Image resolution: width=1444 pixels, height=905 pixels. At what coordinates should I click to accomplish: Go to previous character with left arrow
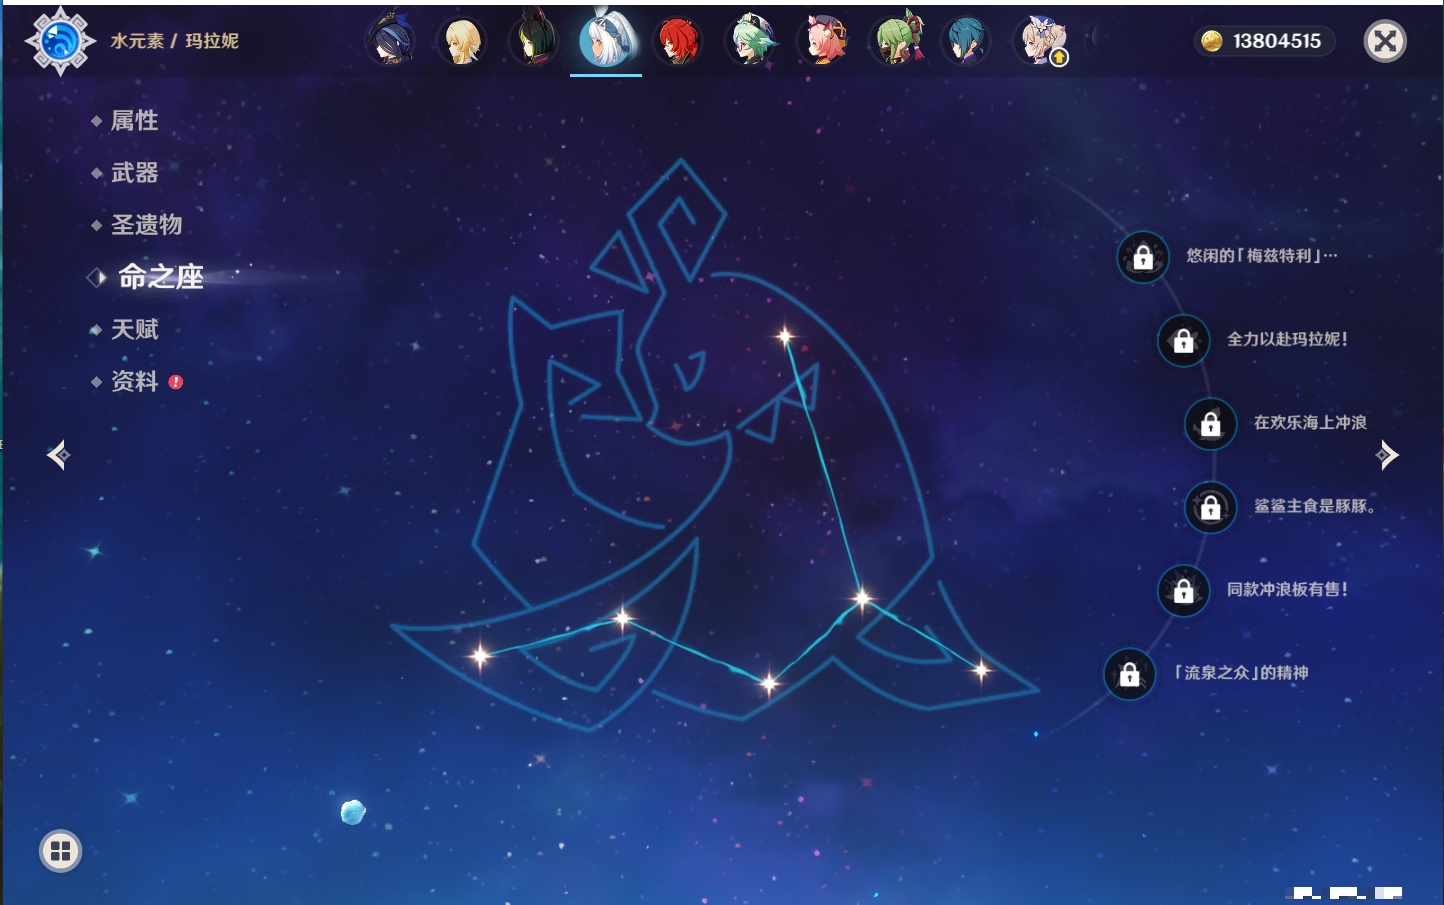58,455
